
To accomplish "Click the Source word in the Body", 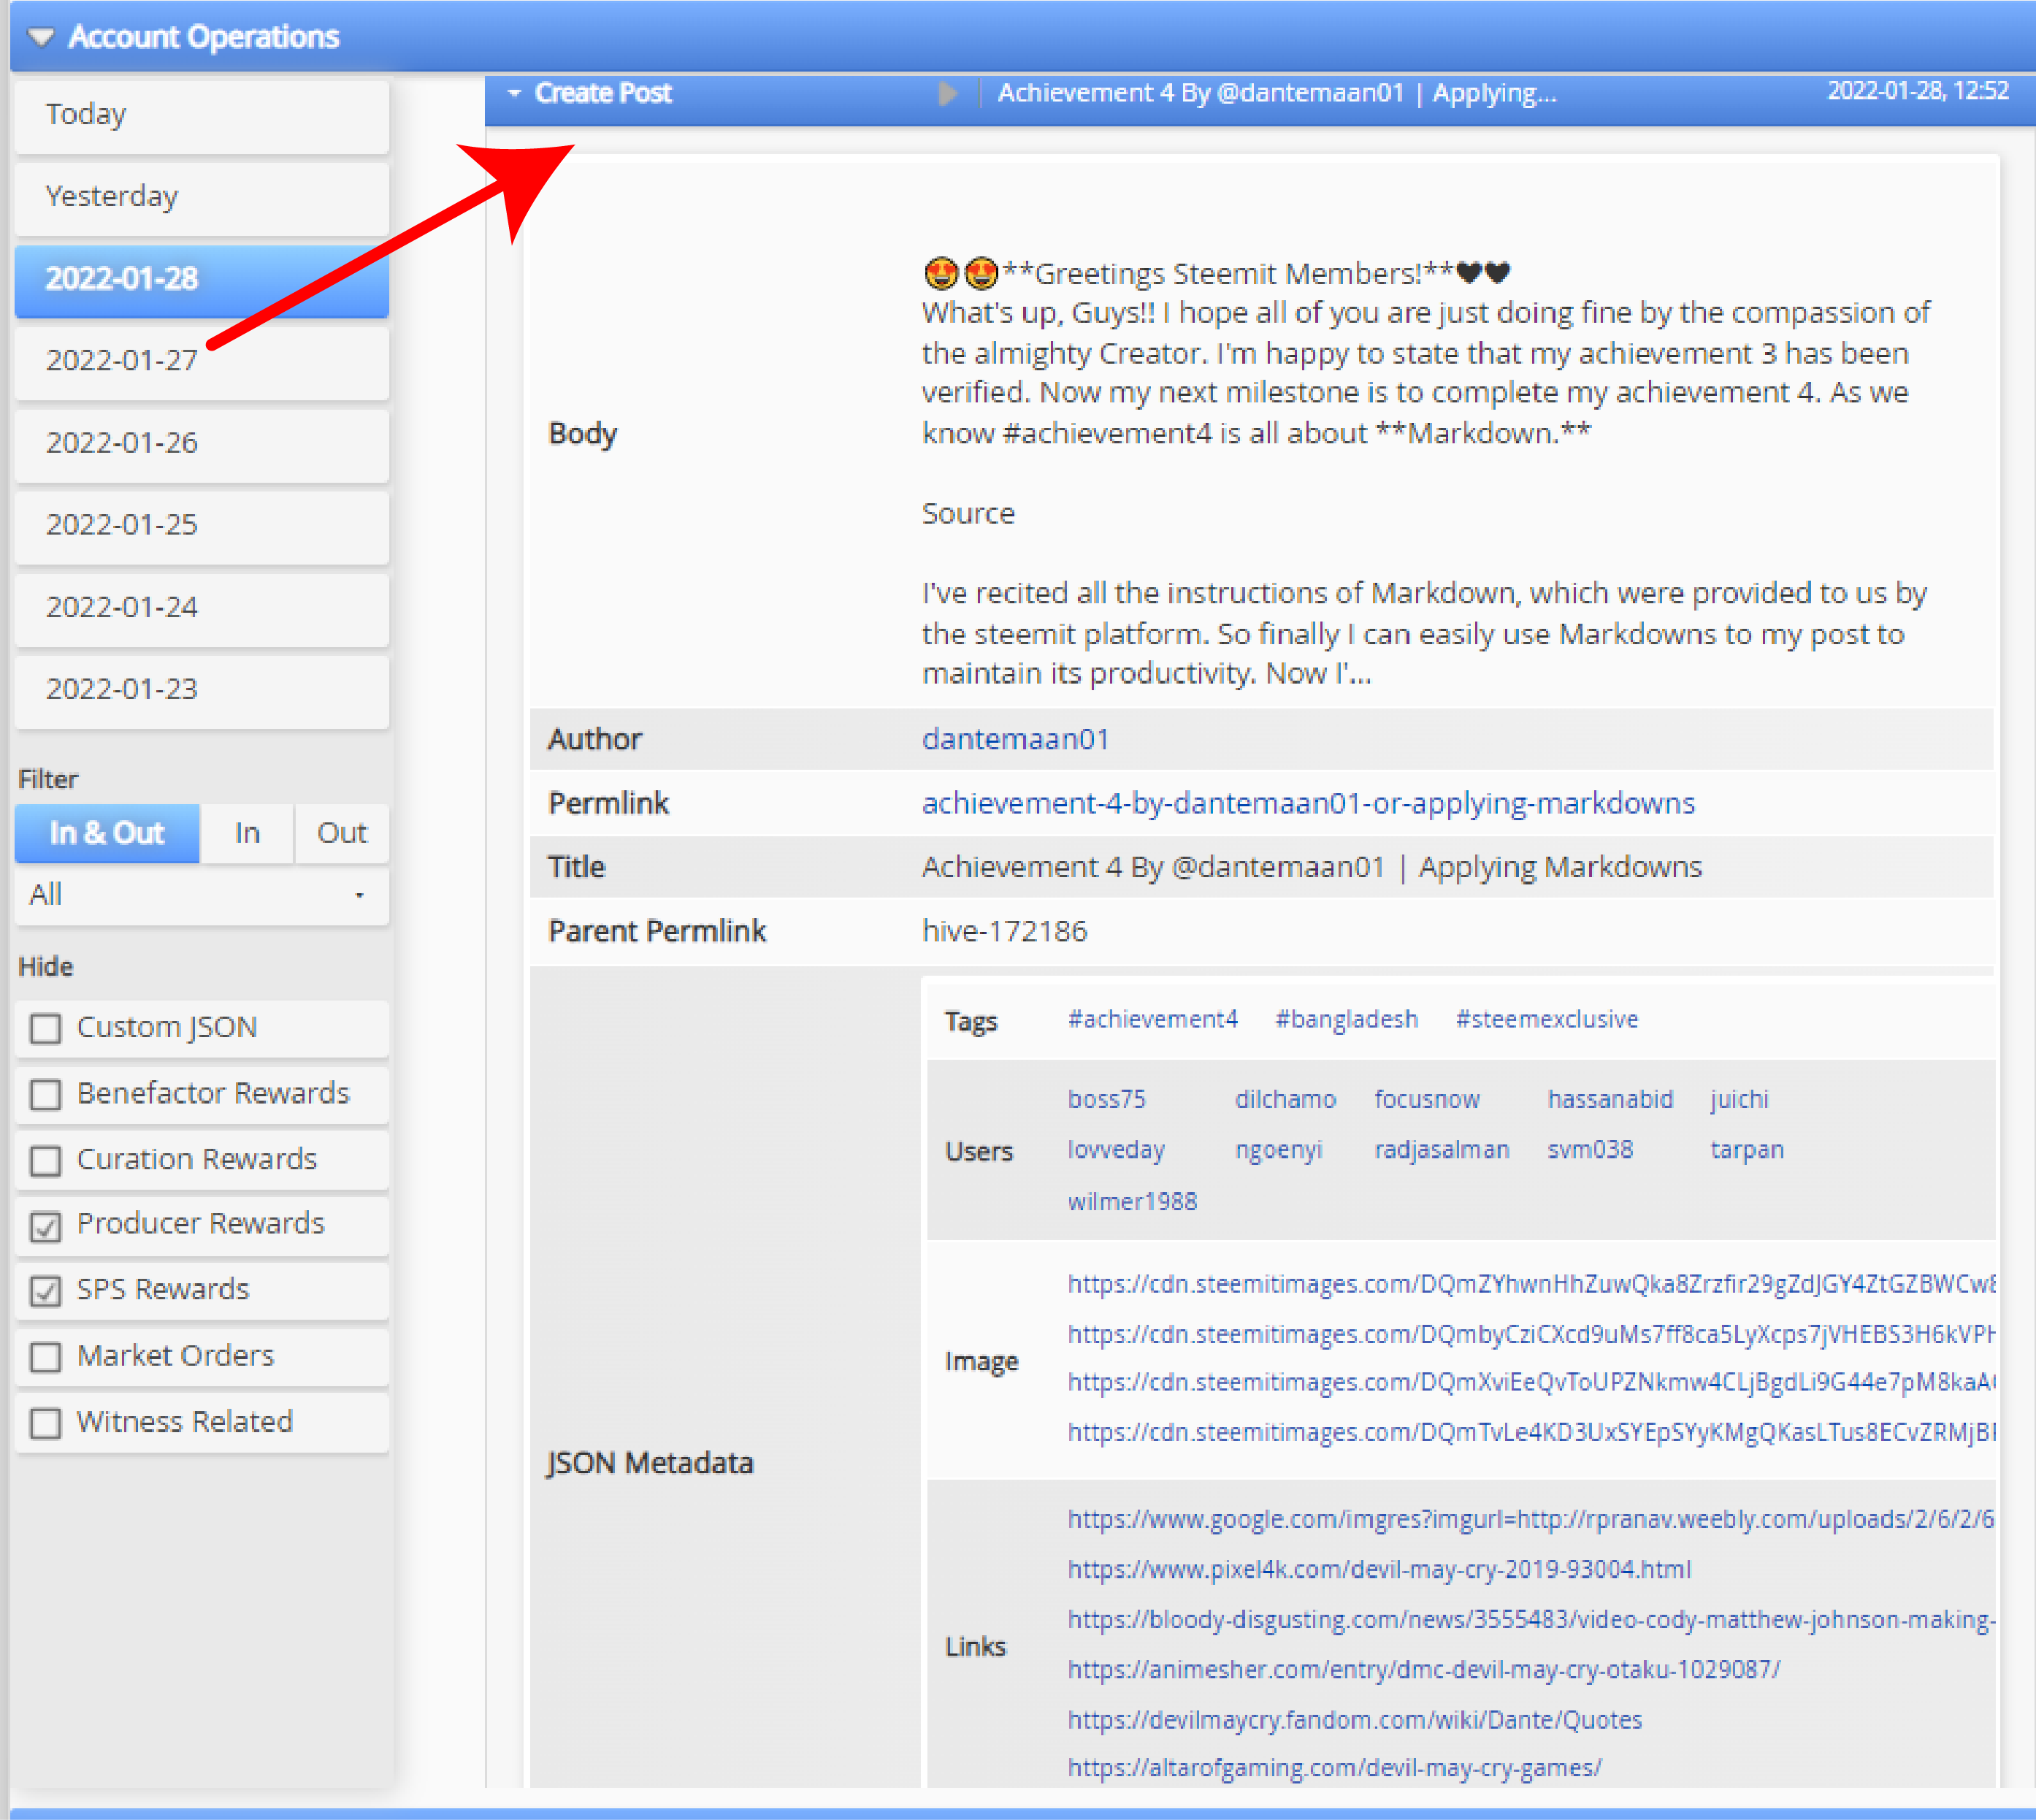I will pos(968,513).
